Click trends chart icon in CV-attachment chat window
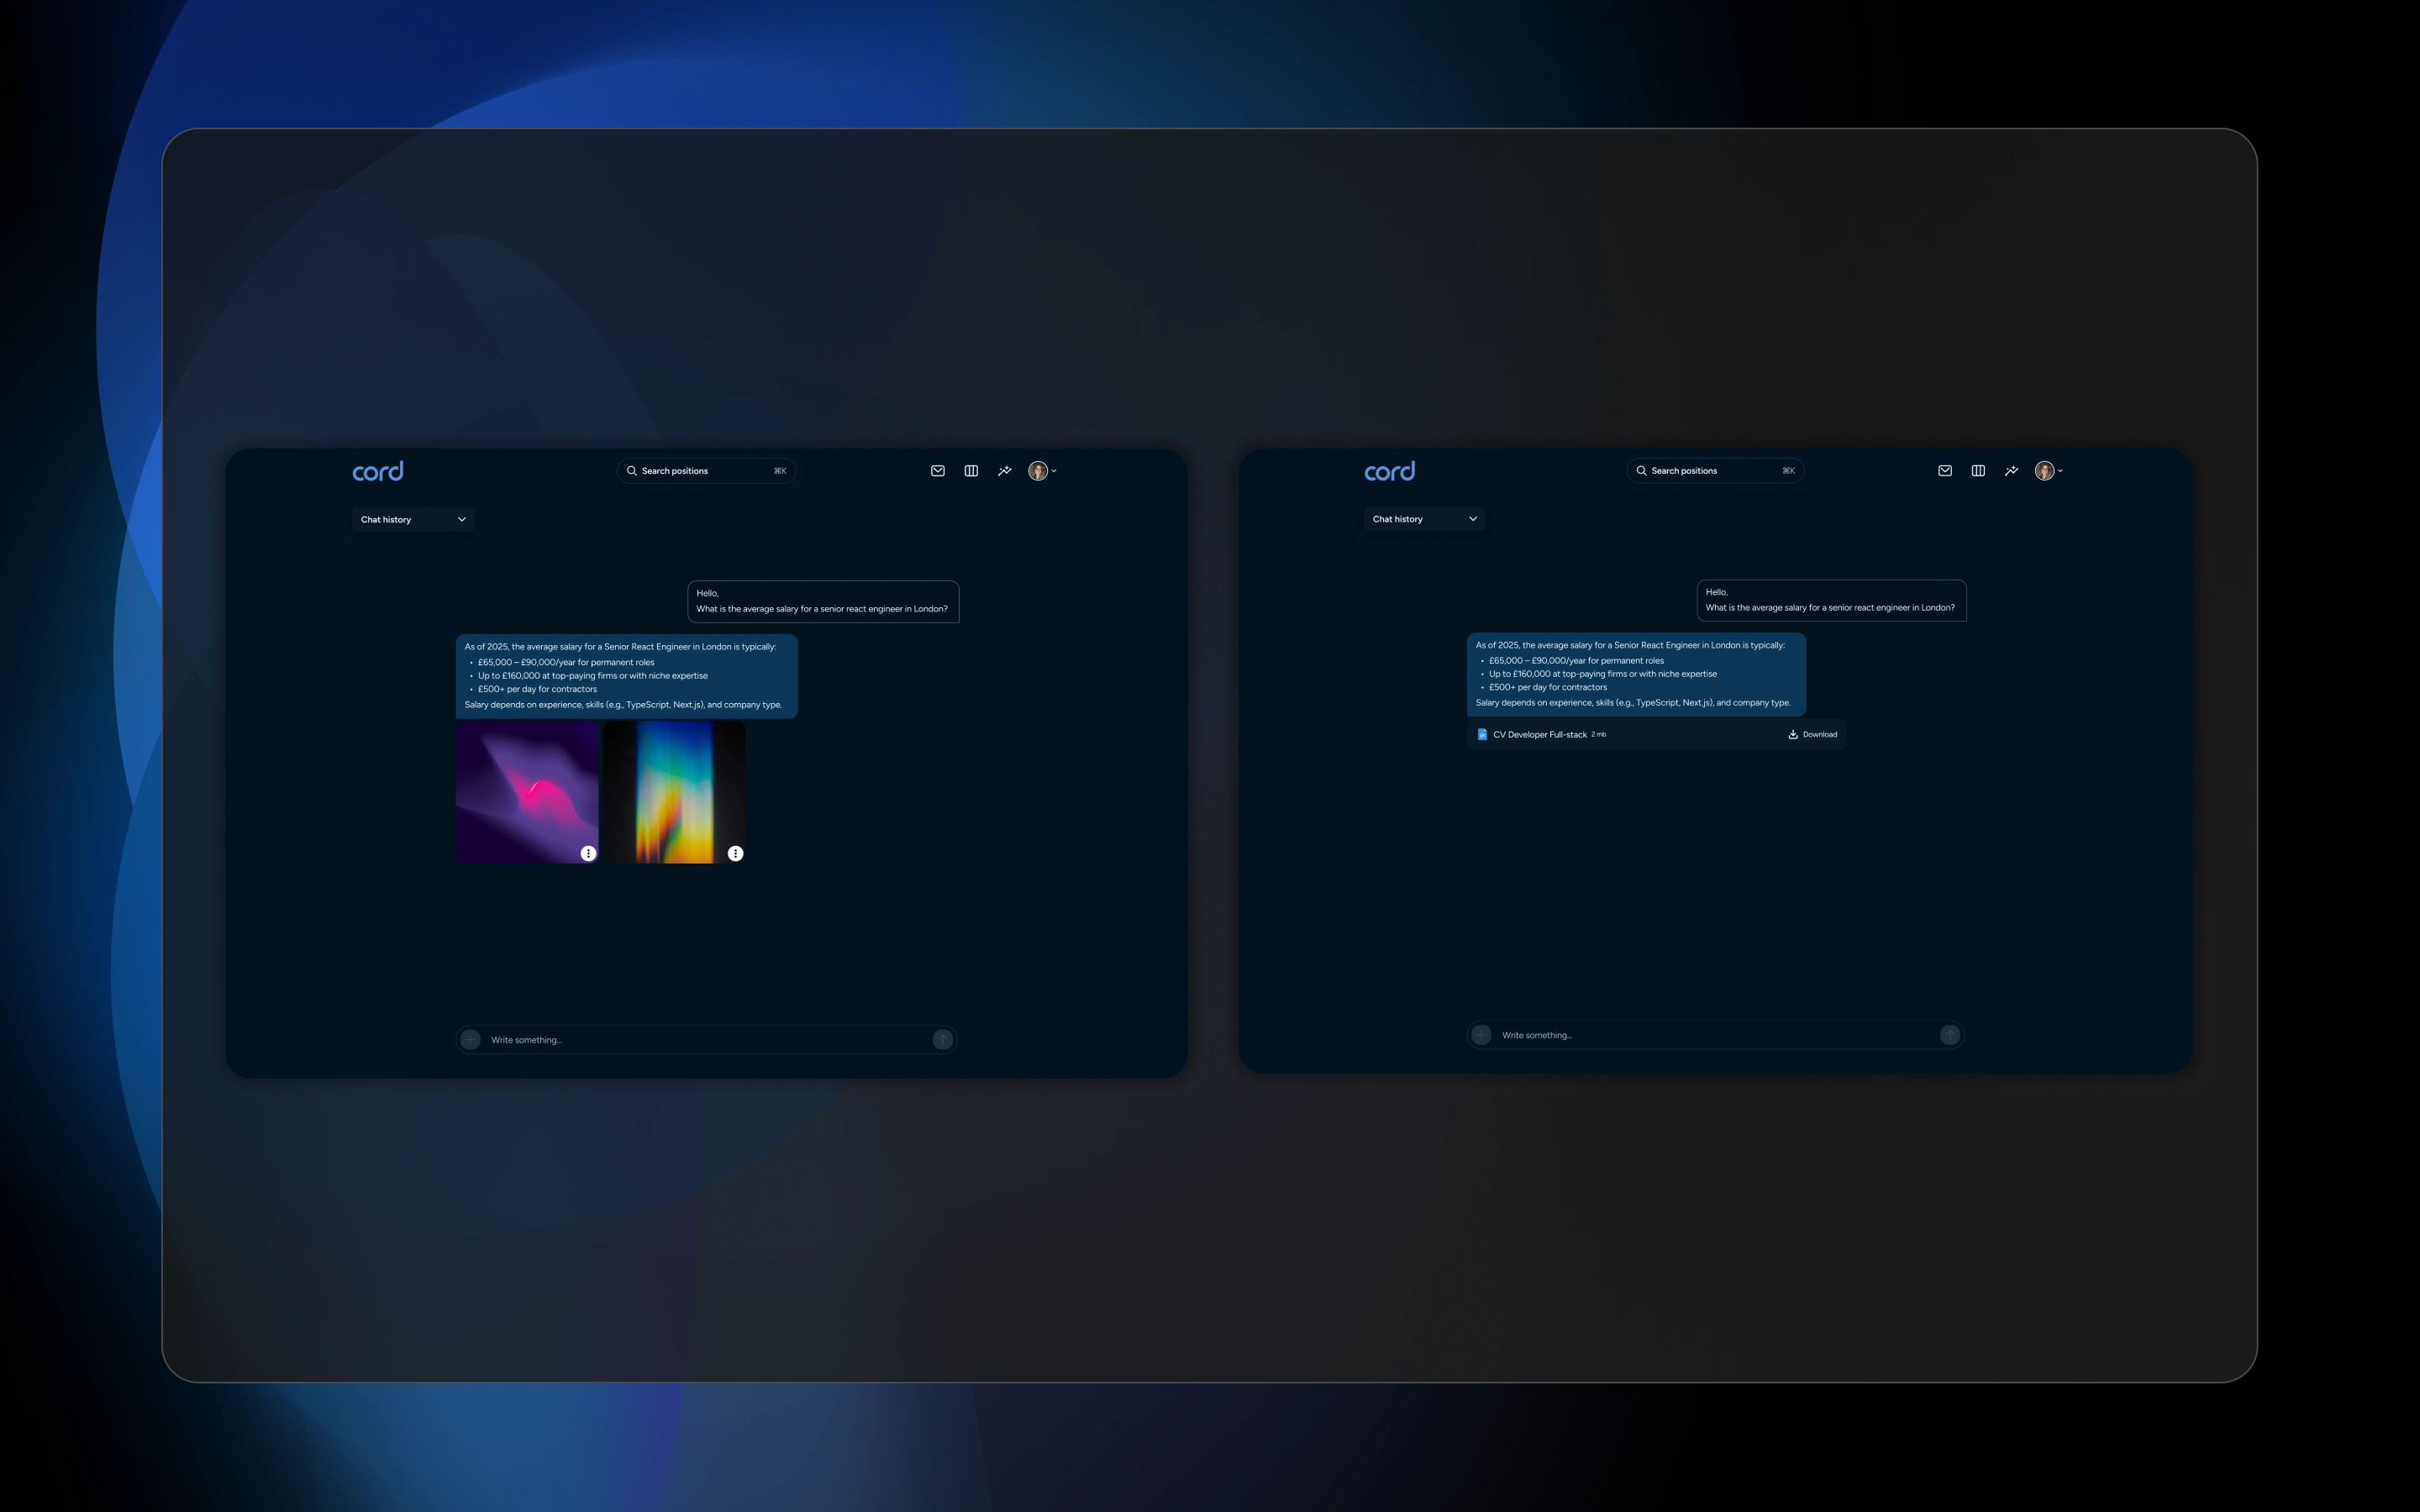2420x1512 pixels. click(2011, 471)
